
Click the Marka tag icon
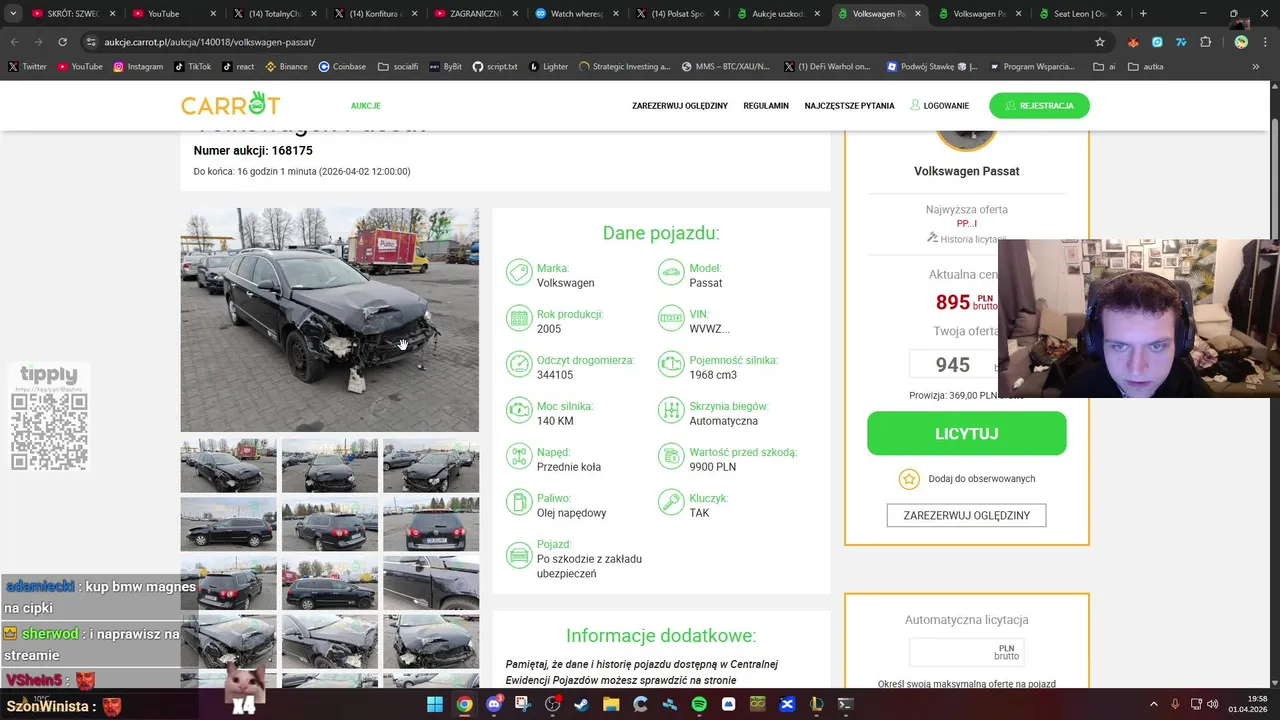tap(519, 273)
